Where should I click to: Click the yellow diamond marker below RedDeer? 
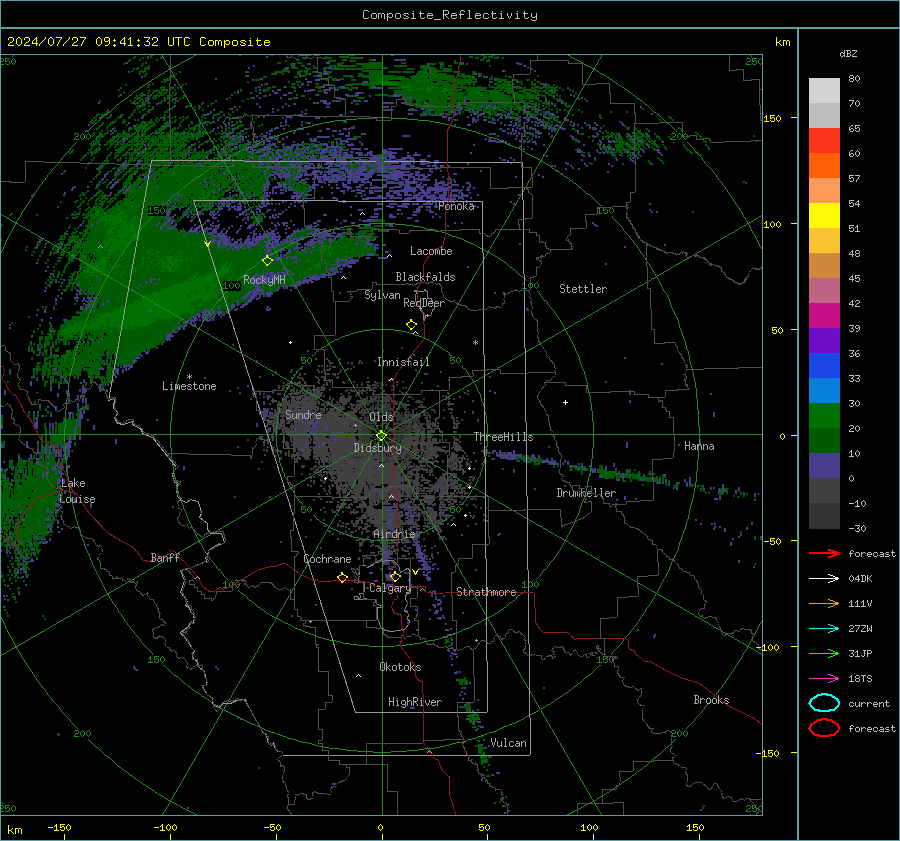tap(412, 325)
